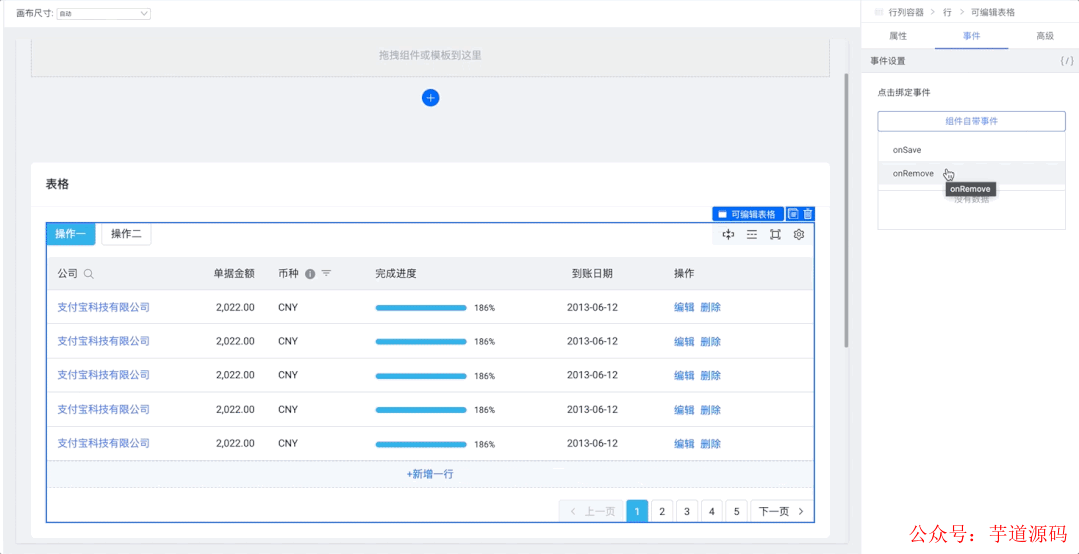The width and height of the screenshot is (1079, 554).
Task: Toggle the table fullscreen icon
Action: (x=775, y=235)
